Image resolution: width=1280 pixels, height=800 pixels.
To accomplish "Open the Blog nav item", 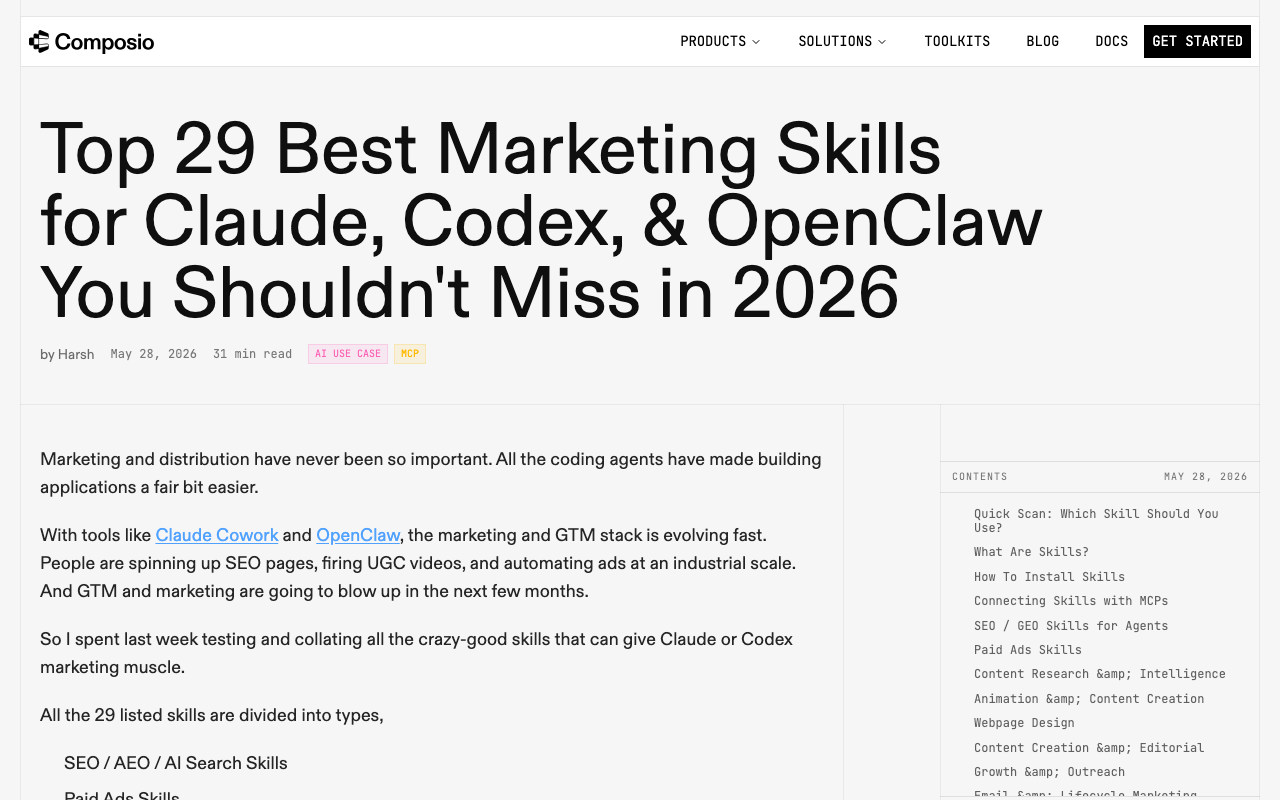I will tap(1042, 41).
